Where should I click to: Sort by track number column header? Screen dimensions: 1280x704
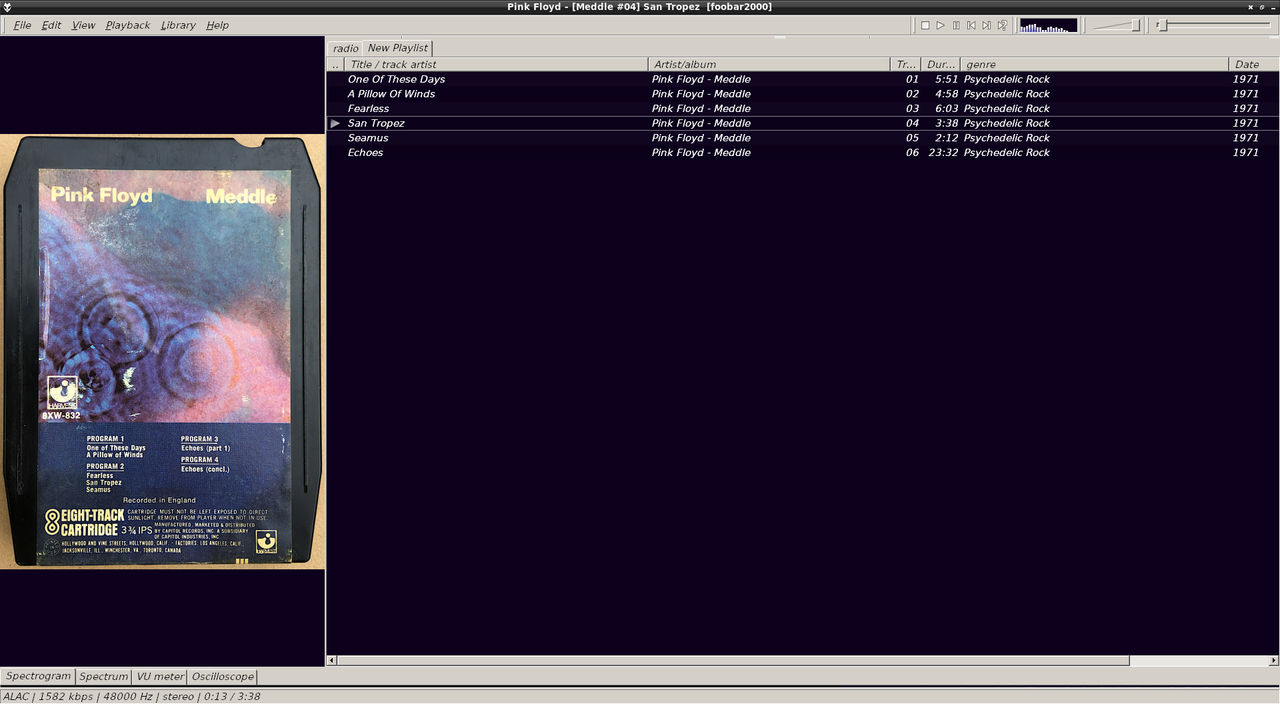(x=906, y=64)
